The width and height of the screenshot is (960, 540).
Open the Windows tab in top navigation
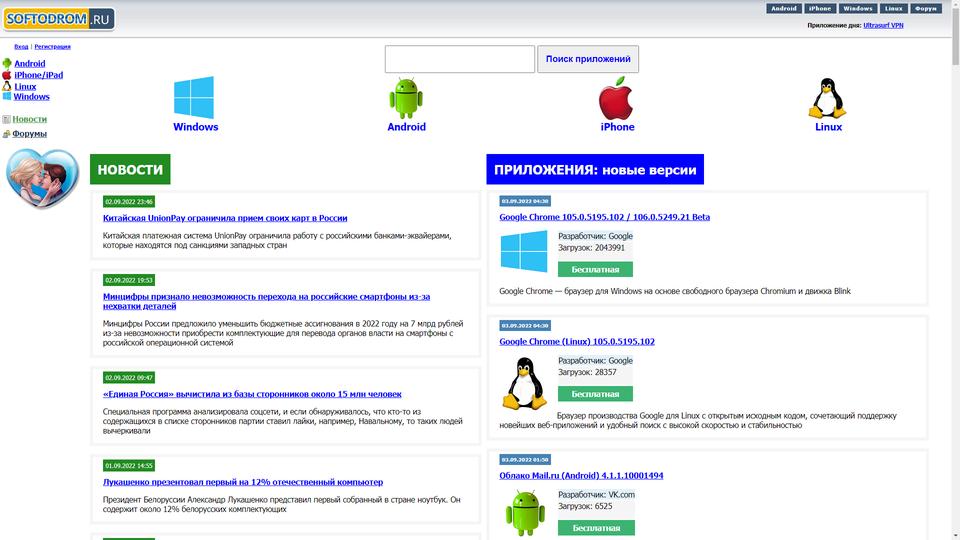click(857, 9)
